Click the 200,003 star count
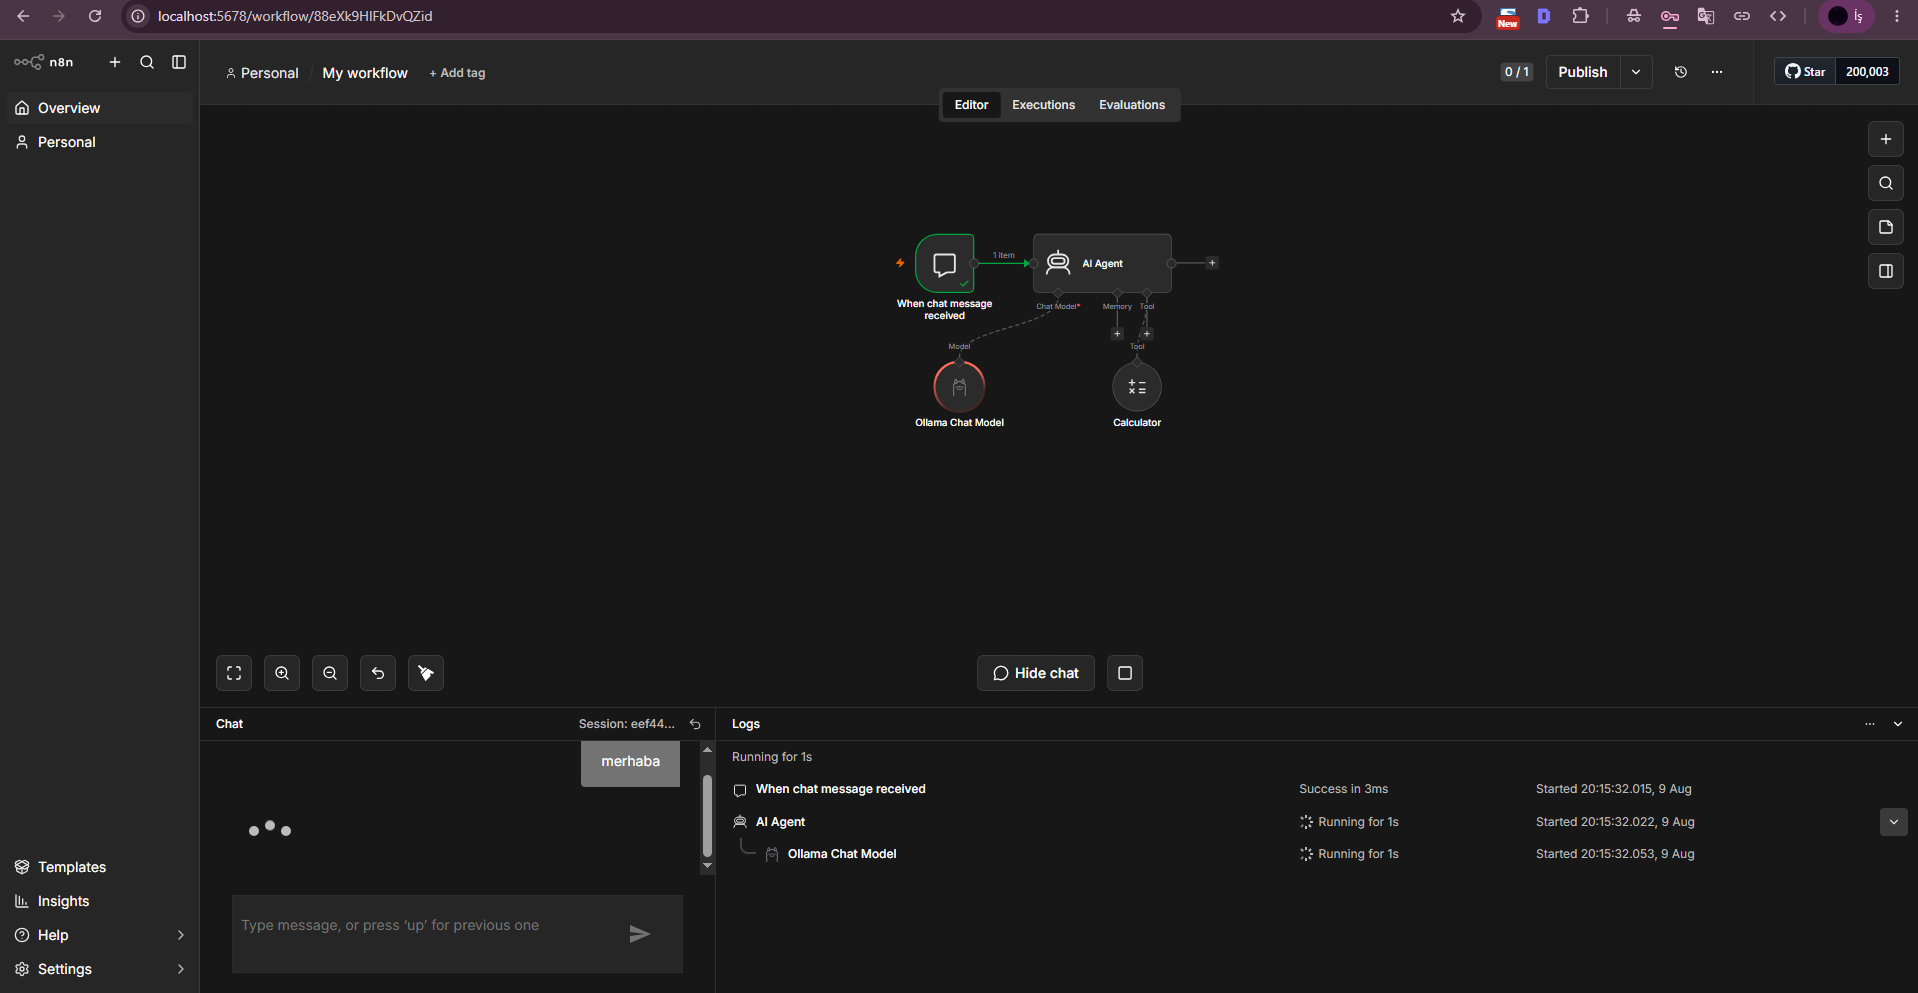The height and width of the screenshot is (993, 1918). pyautogui.click(x=1867, y=72)
